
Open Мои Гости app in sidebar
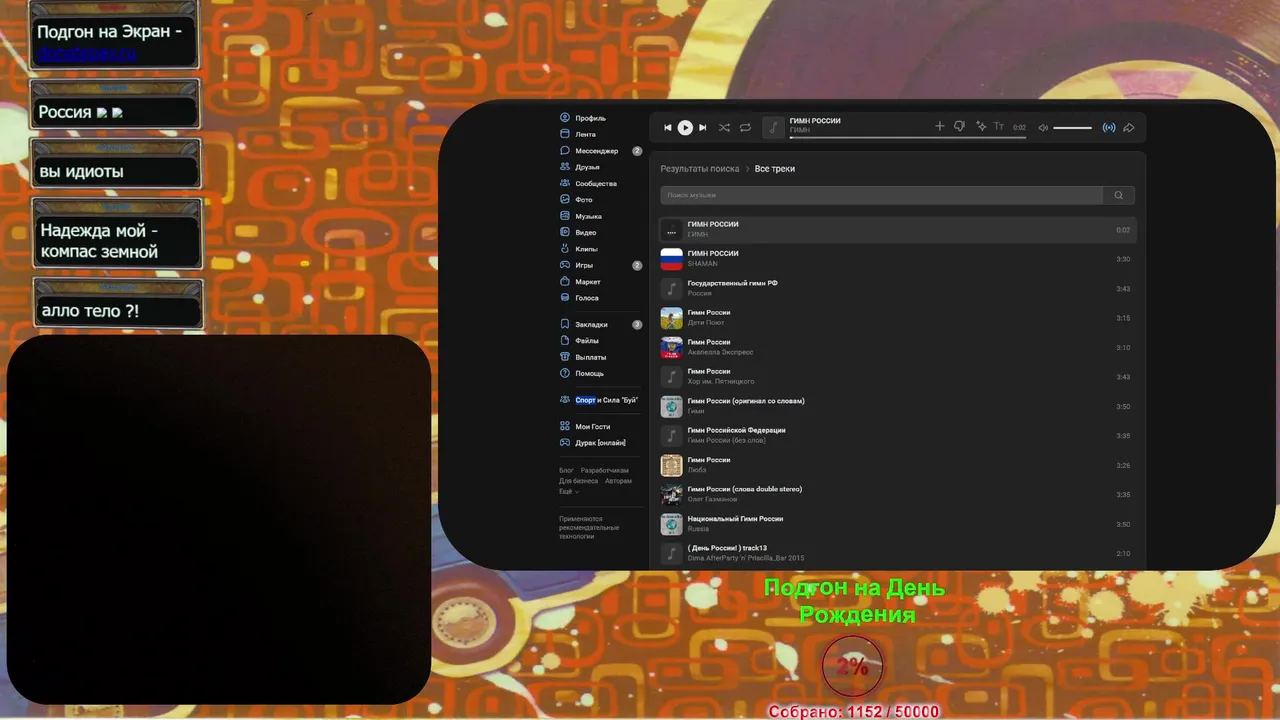(x=592, y=426)
